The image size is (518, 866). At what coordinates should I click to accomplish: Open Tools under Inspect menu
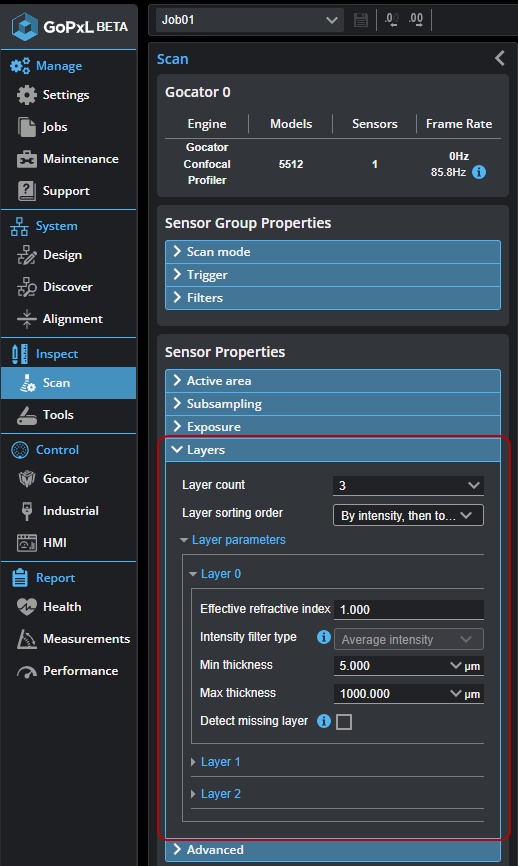[46, 415]
